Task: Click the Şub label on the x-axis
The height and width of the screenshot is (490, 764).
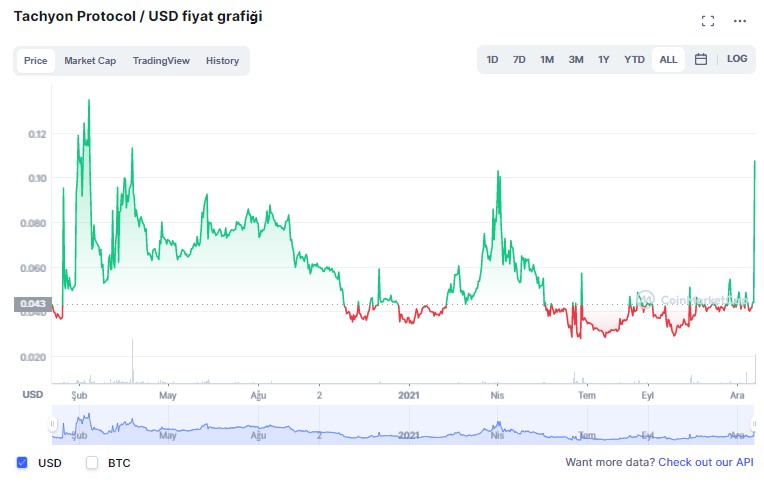Action: pyautogui.click(x=79, y=395)
